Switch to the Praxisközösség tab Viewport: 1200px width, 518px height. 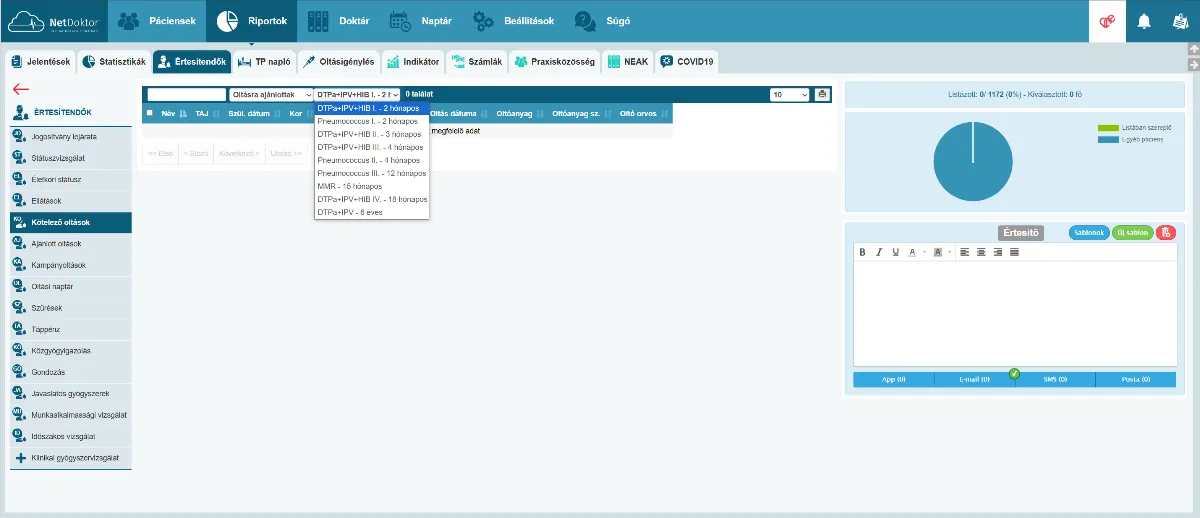click(554, 62)
